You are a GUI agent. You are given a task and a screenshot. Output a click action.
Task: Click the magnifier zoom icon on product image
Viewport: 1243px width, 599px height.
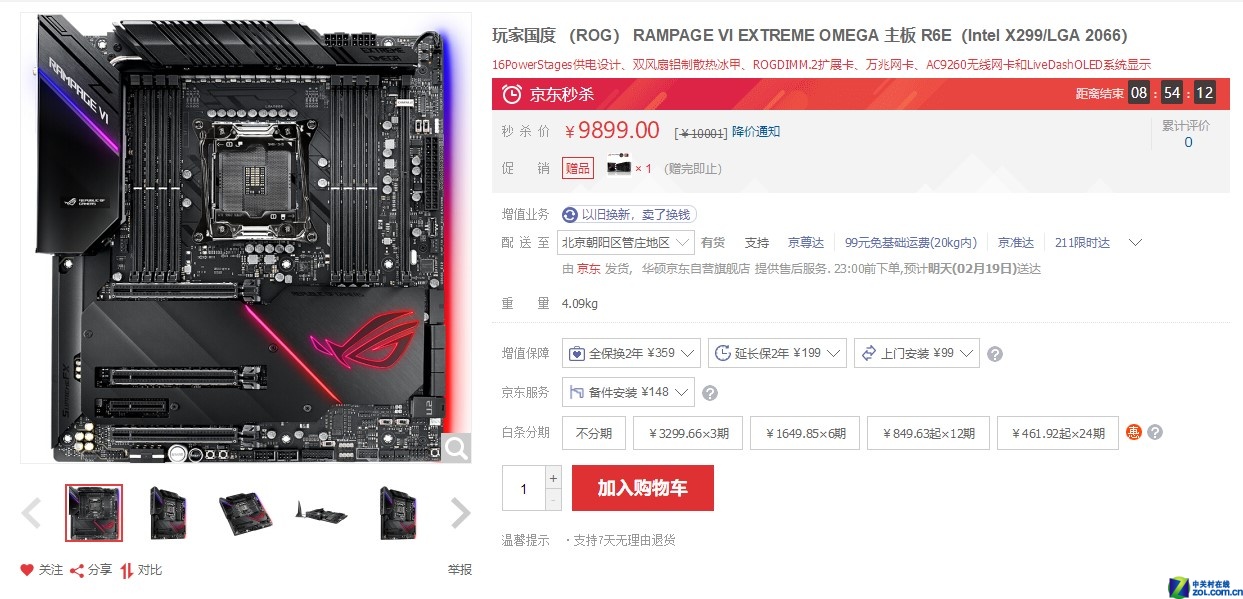(456, 449)
